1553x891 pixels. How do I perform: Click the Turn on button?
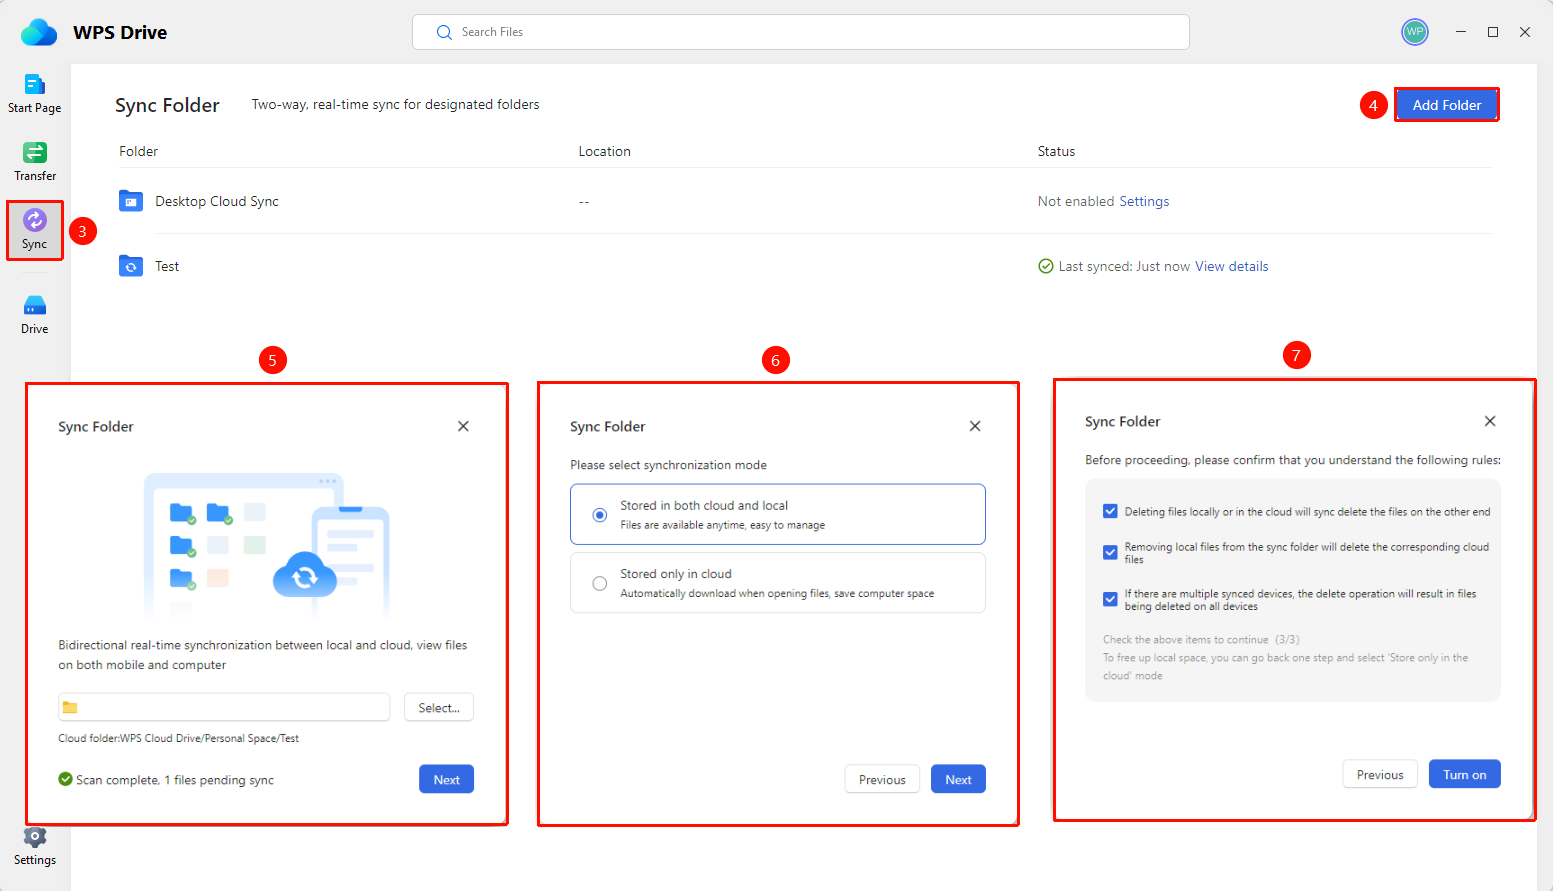1464,774
